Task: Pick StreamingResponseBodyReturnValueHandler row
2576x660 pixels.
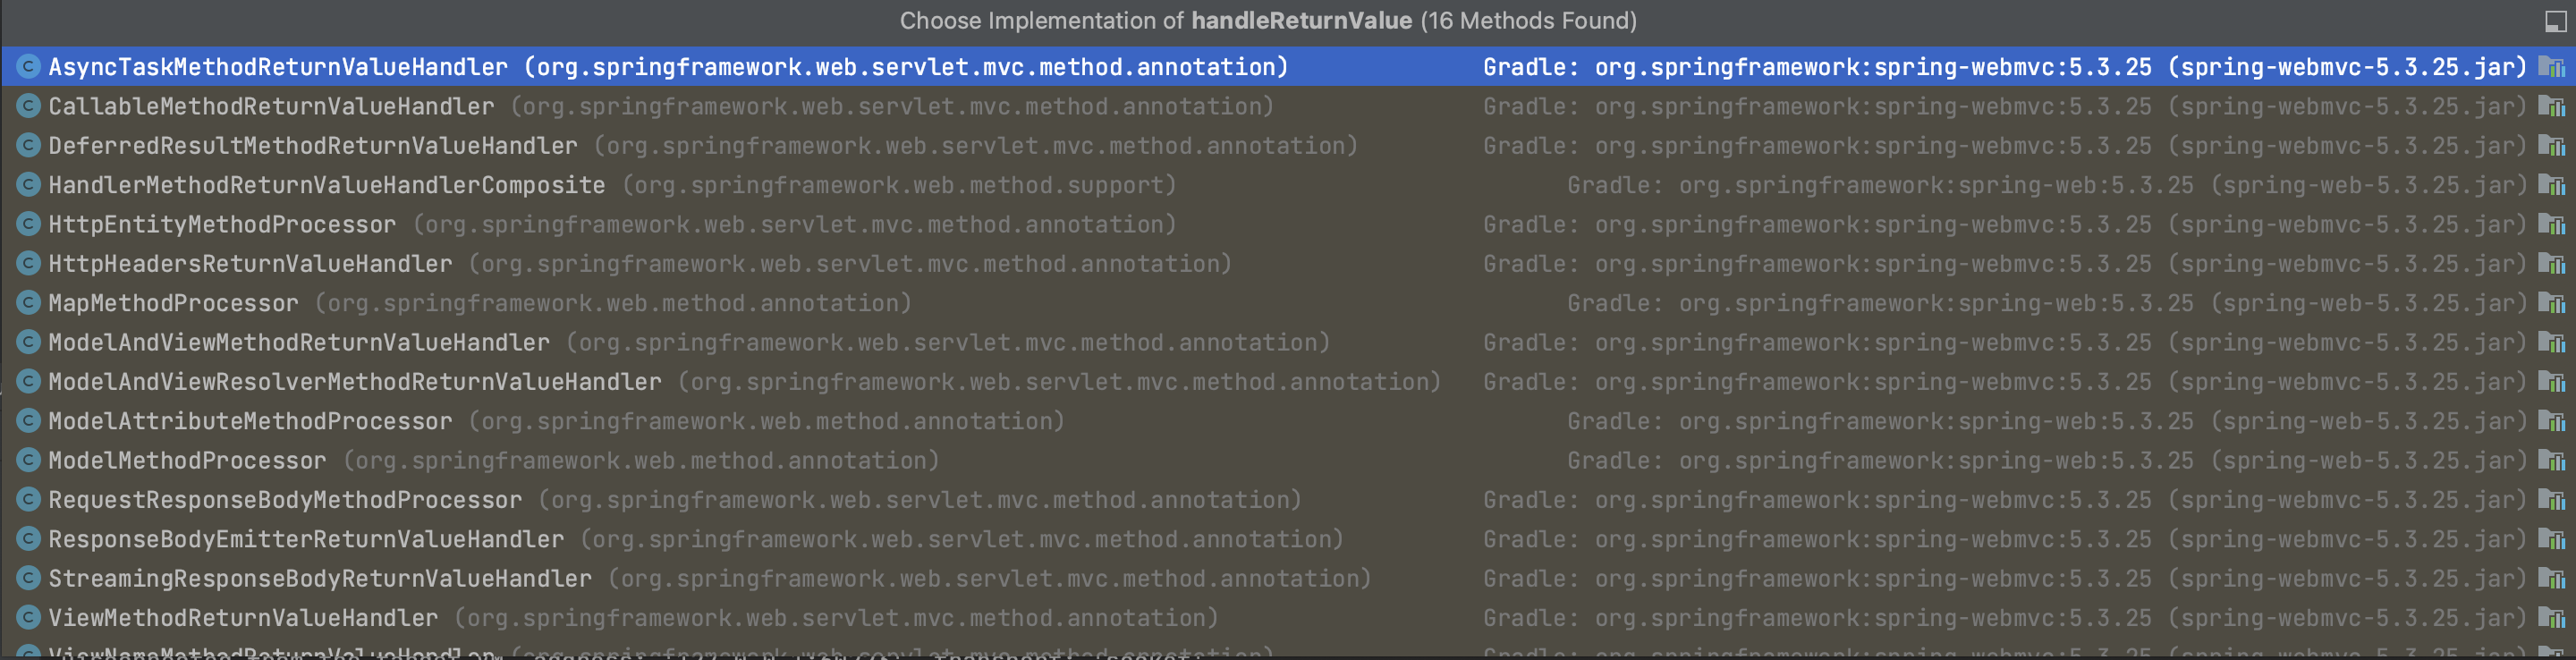Action: [x=1288, y=578]
